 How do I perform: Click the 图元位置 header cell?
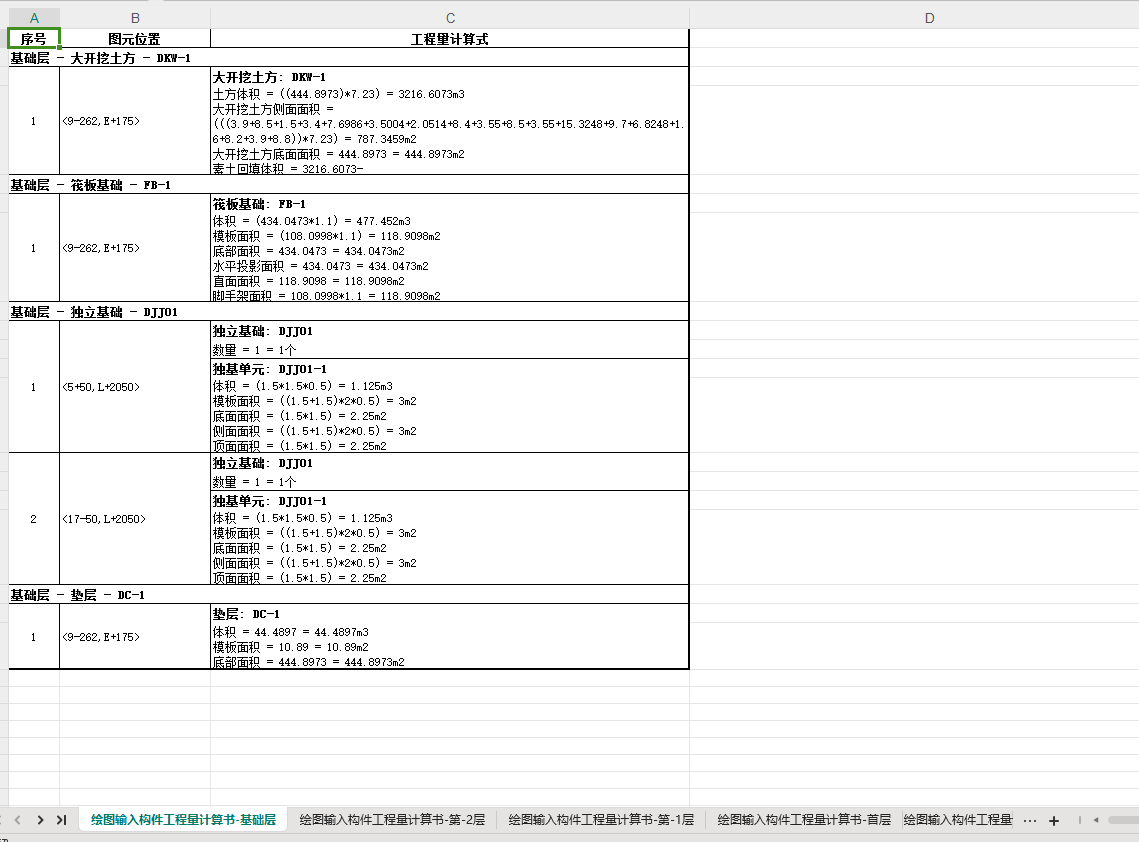(135, 39)
